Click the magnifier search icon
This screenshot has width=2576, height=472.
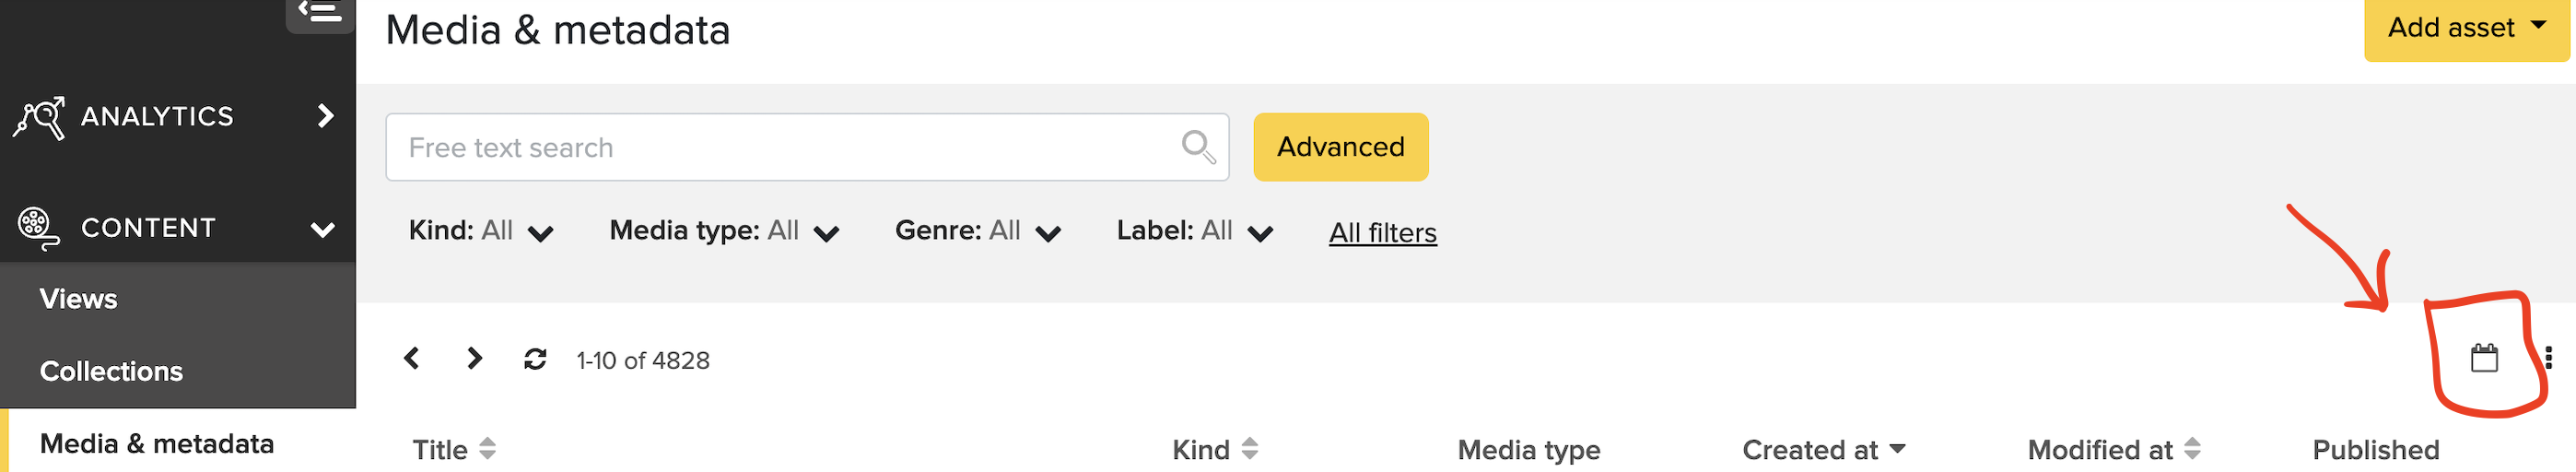(x=1198, y=147)
